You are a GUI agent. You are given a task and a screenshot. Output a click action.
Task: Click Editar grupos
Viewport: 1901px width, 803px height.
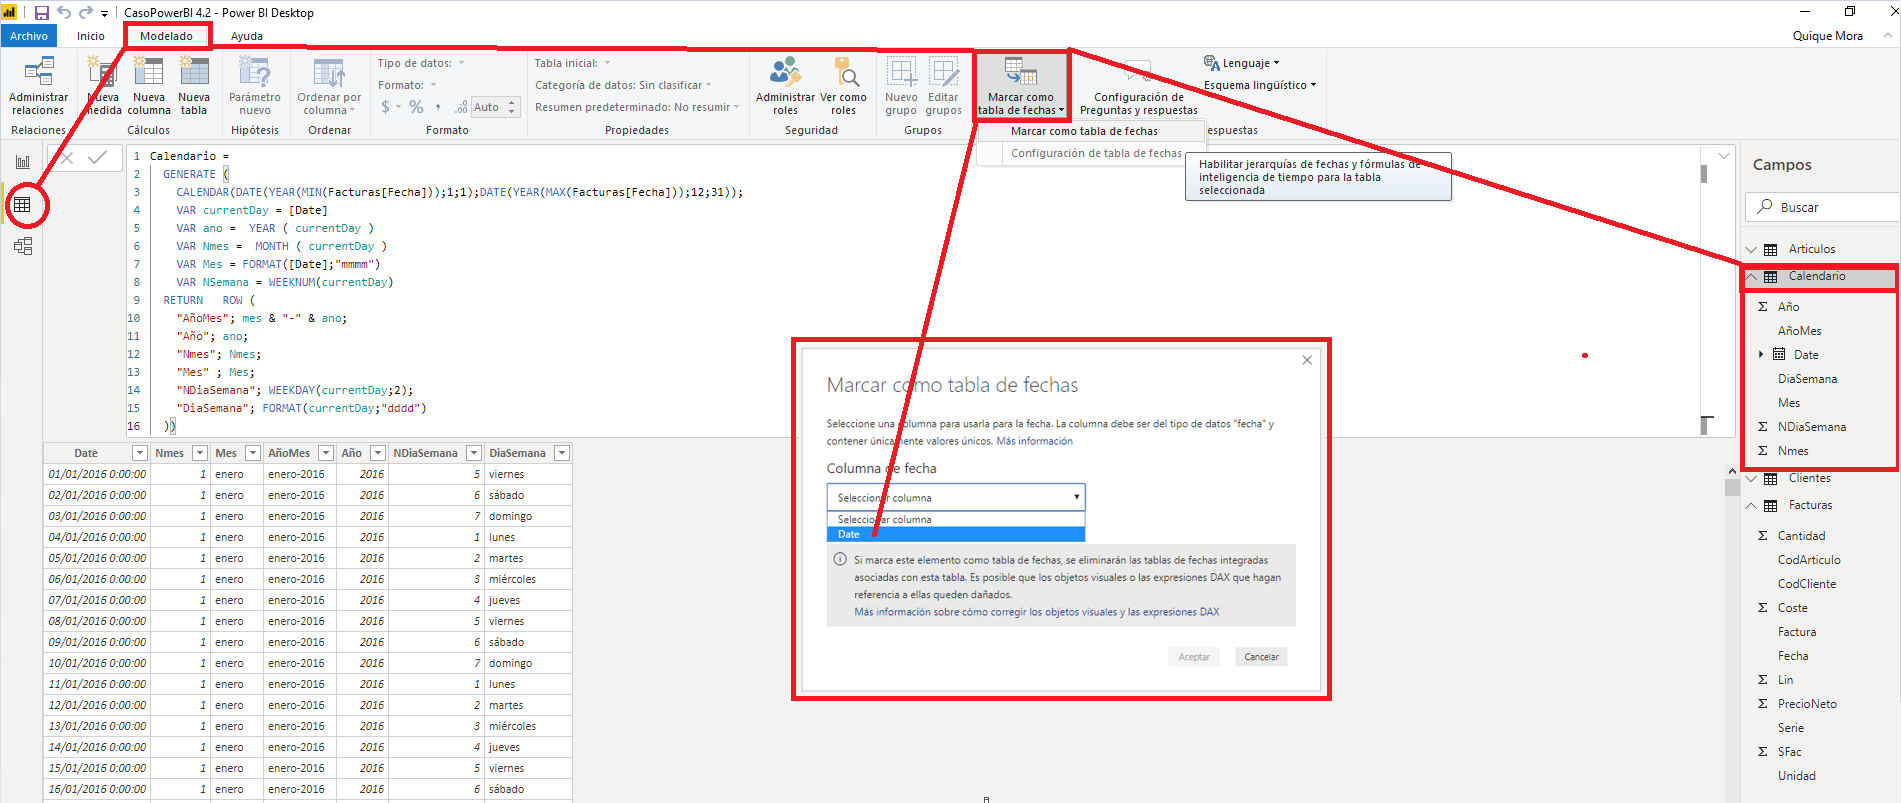click(x=943, y=86)
